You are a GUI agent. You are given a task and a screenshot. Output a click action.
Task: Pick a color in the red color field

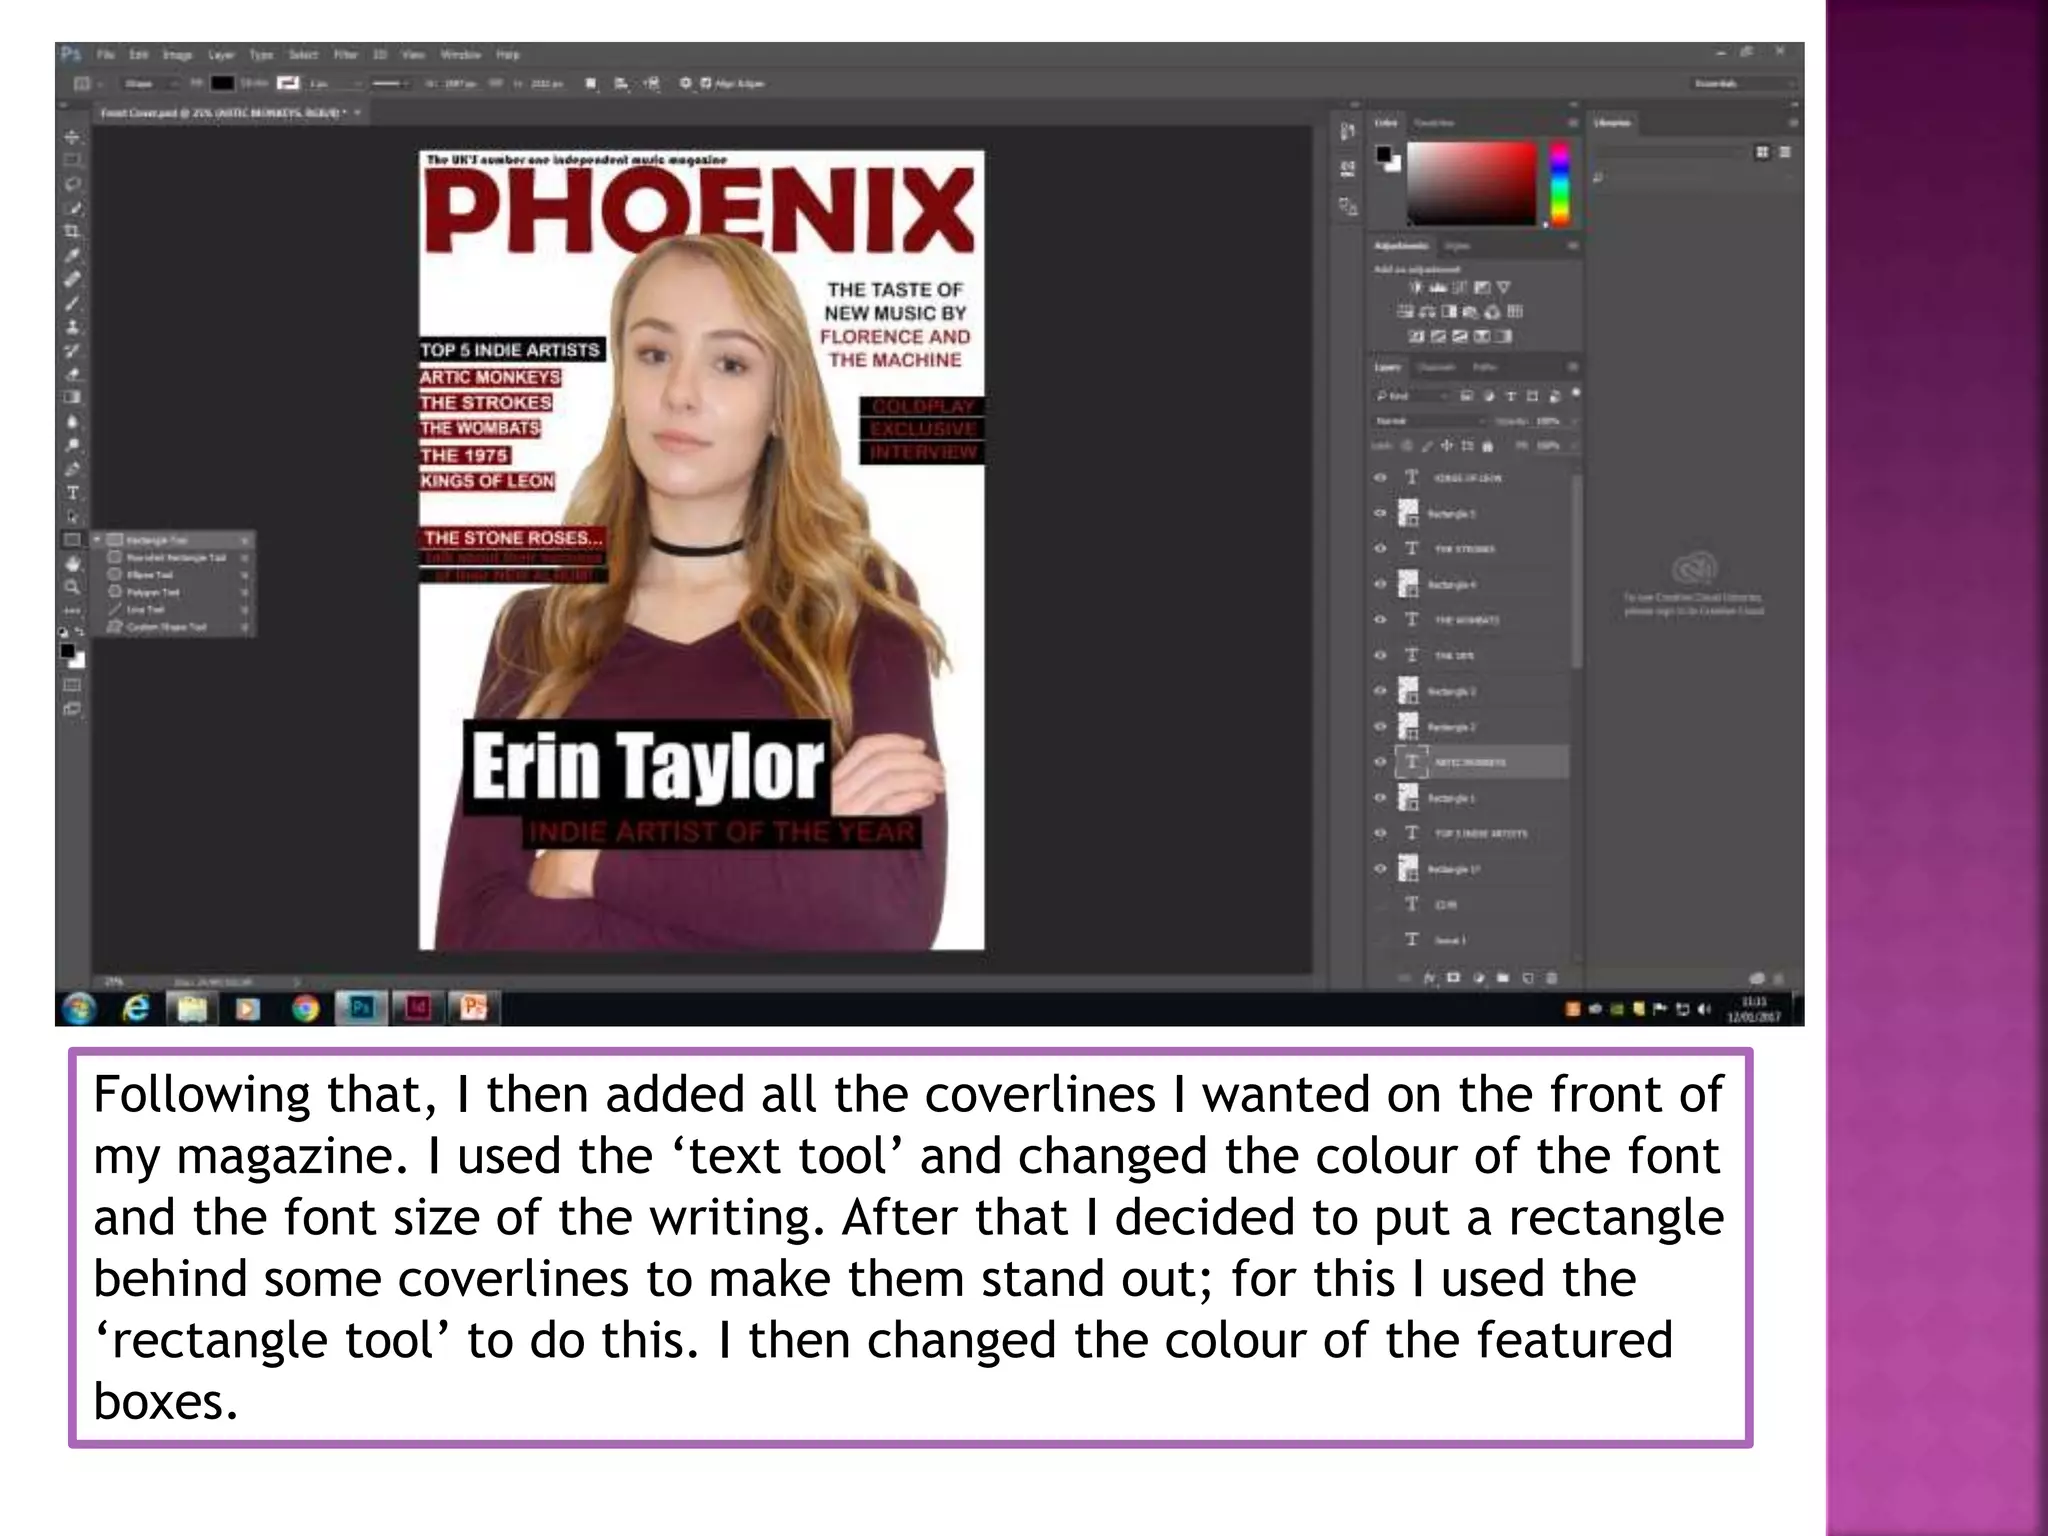pos(1471,183)
